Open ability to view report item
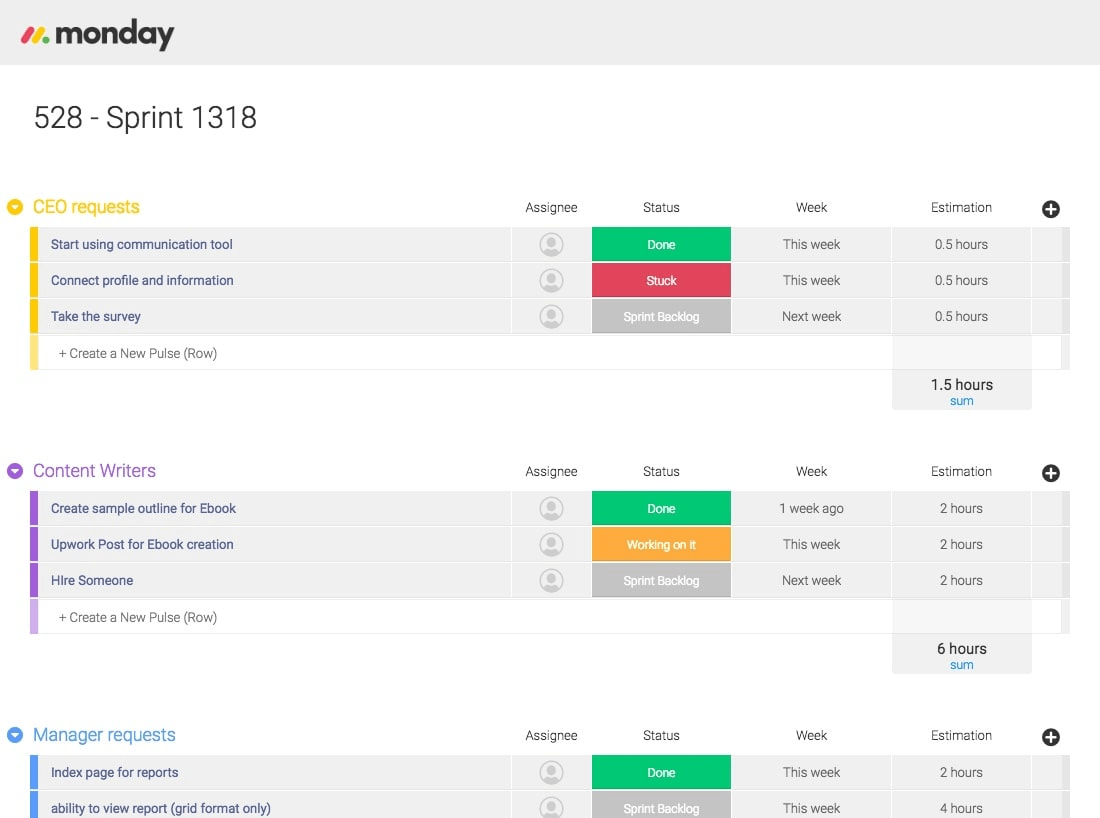 (161, 808)
